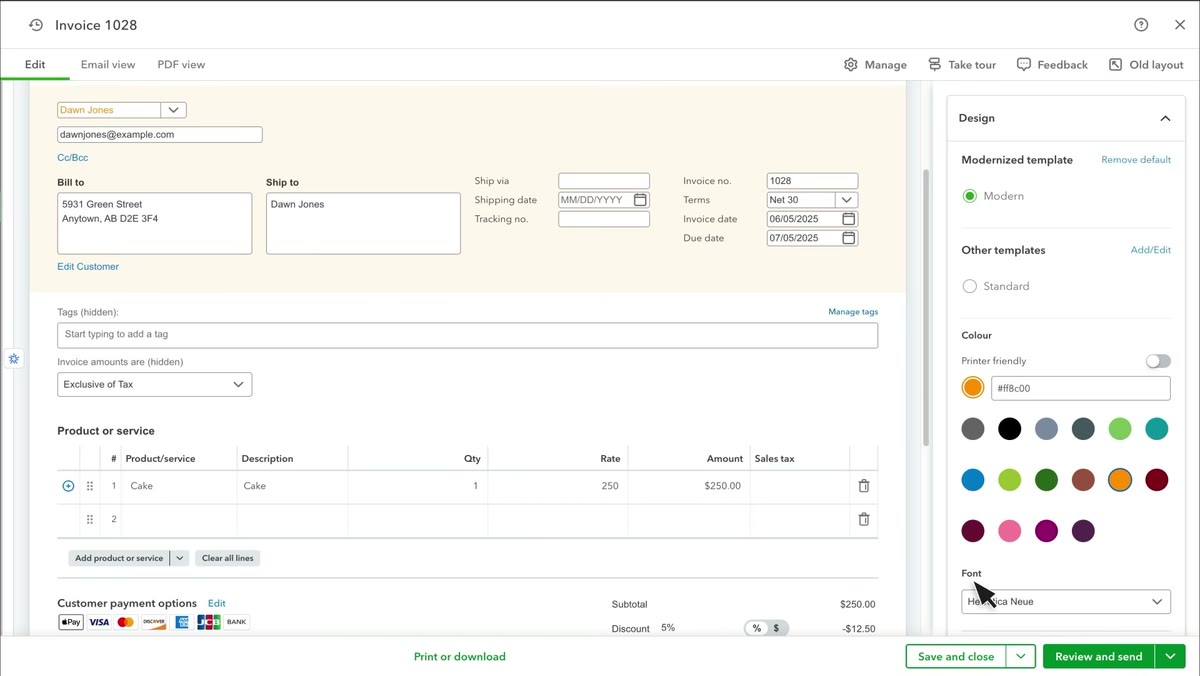The height and width of the screenshot is (676, 1200).
Task: Open invoice history clock icon
Action: [36, 25]
